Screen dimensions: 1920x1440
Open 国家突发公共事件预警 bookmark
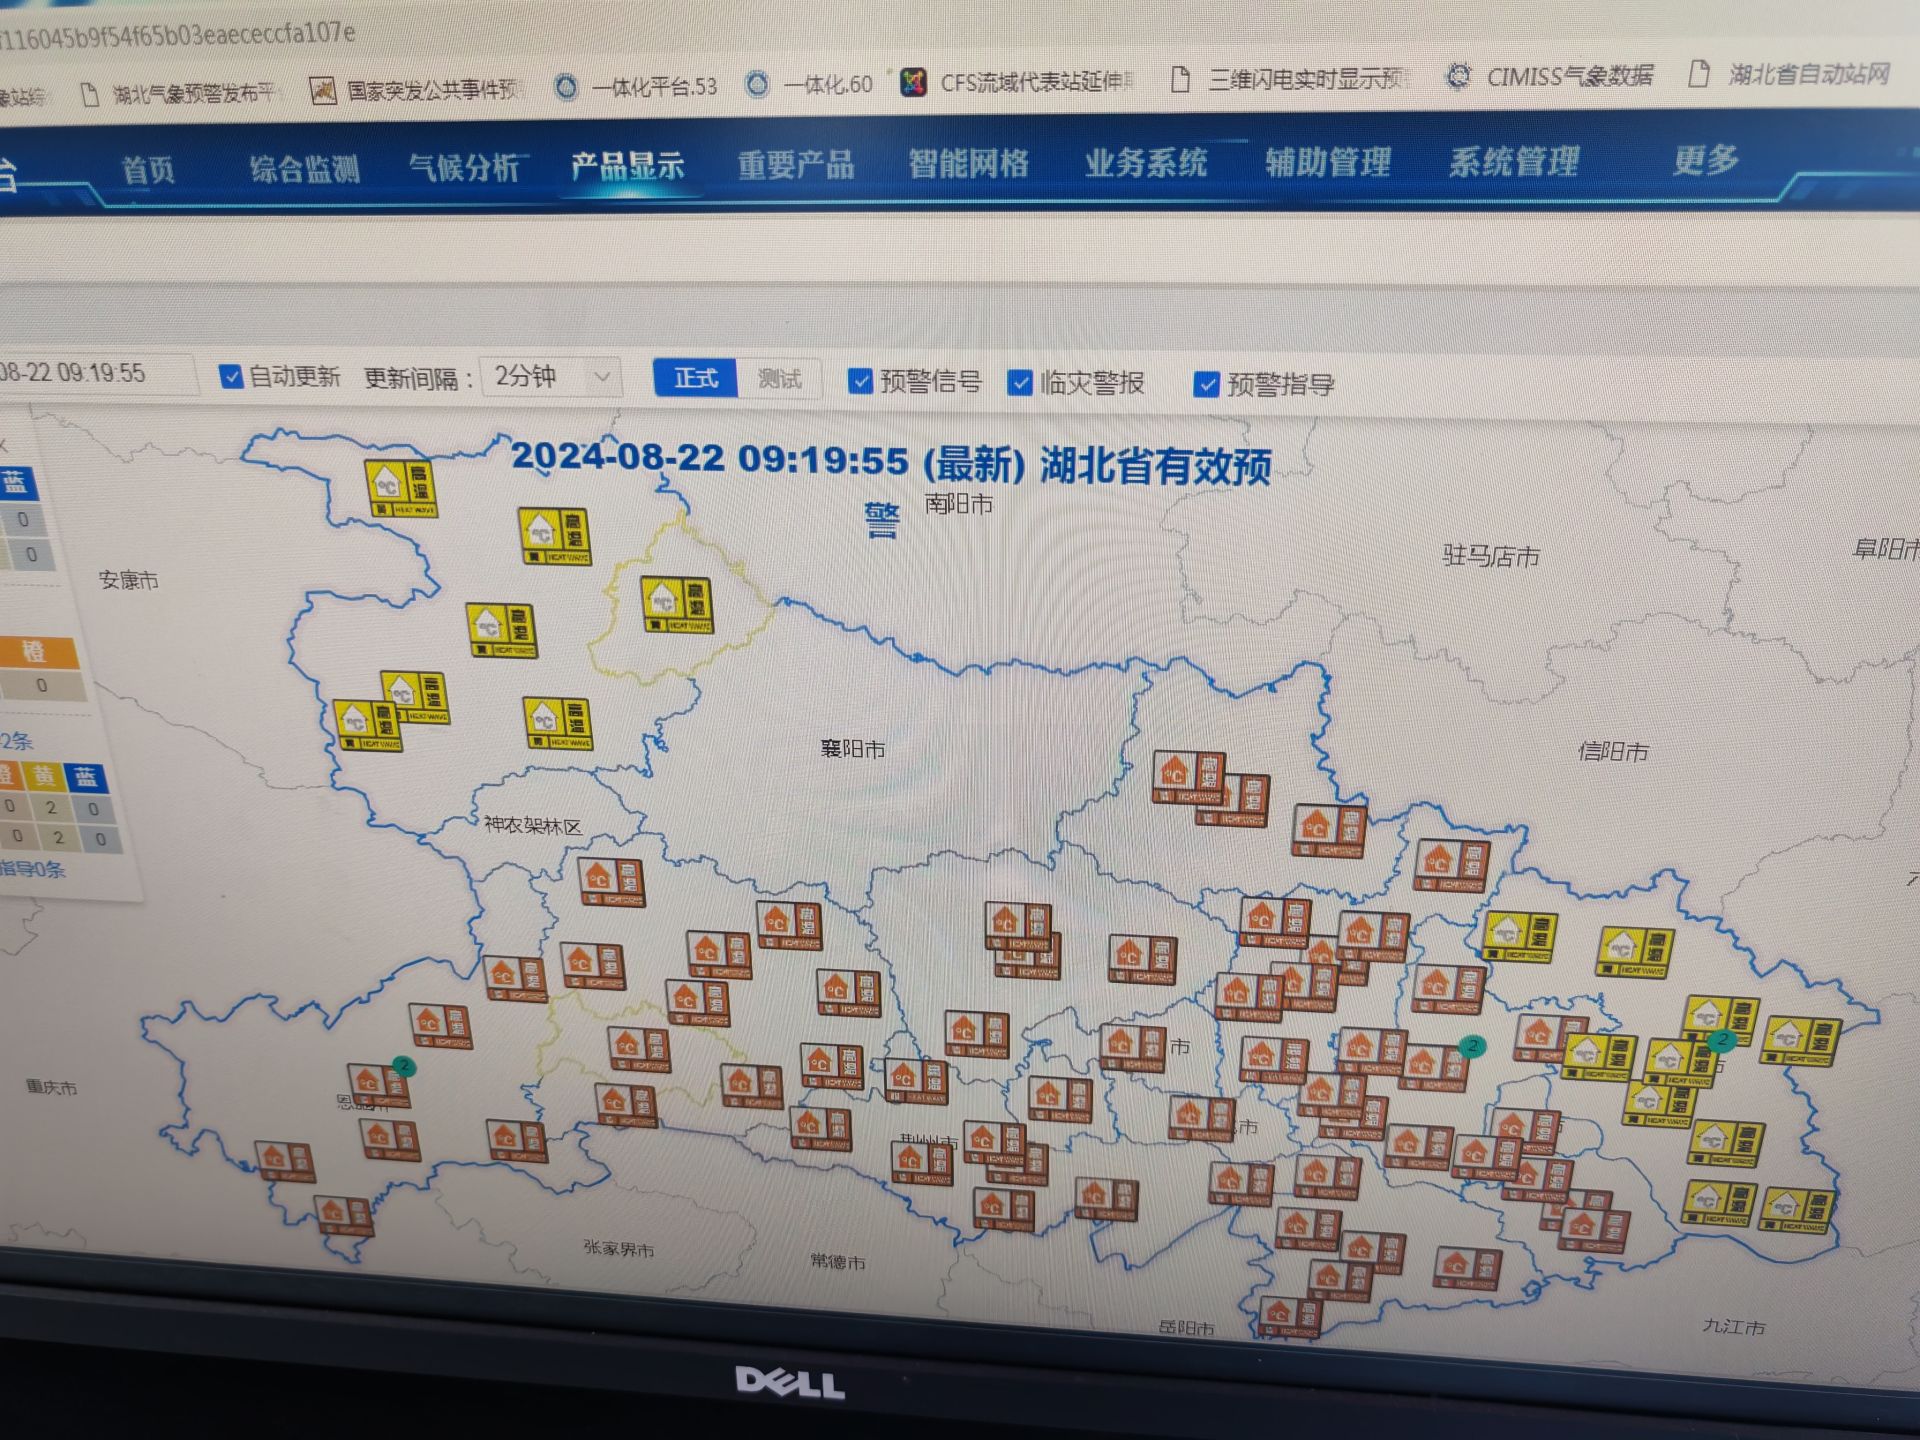(416, 90)
